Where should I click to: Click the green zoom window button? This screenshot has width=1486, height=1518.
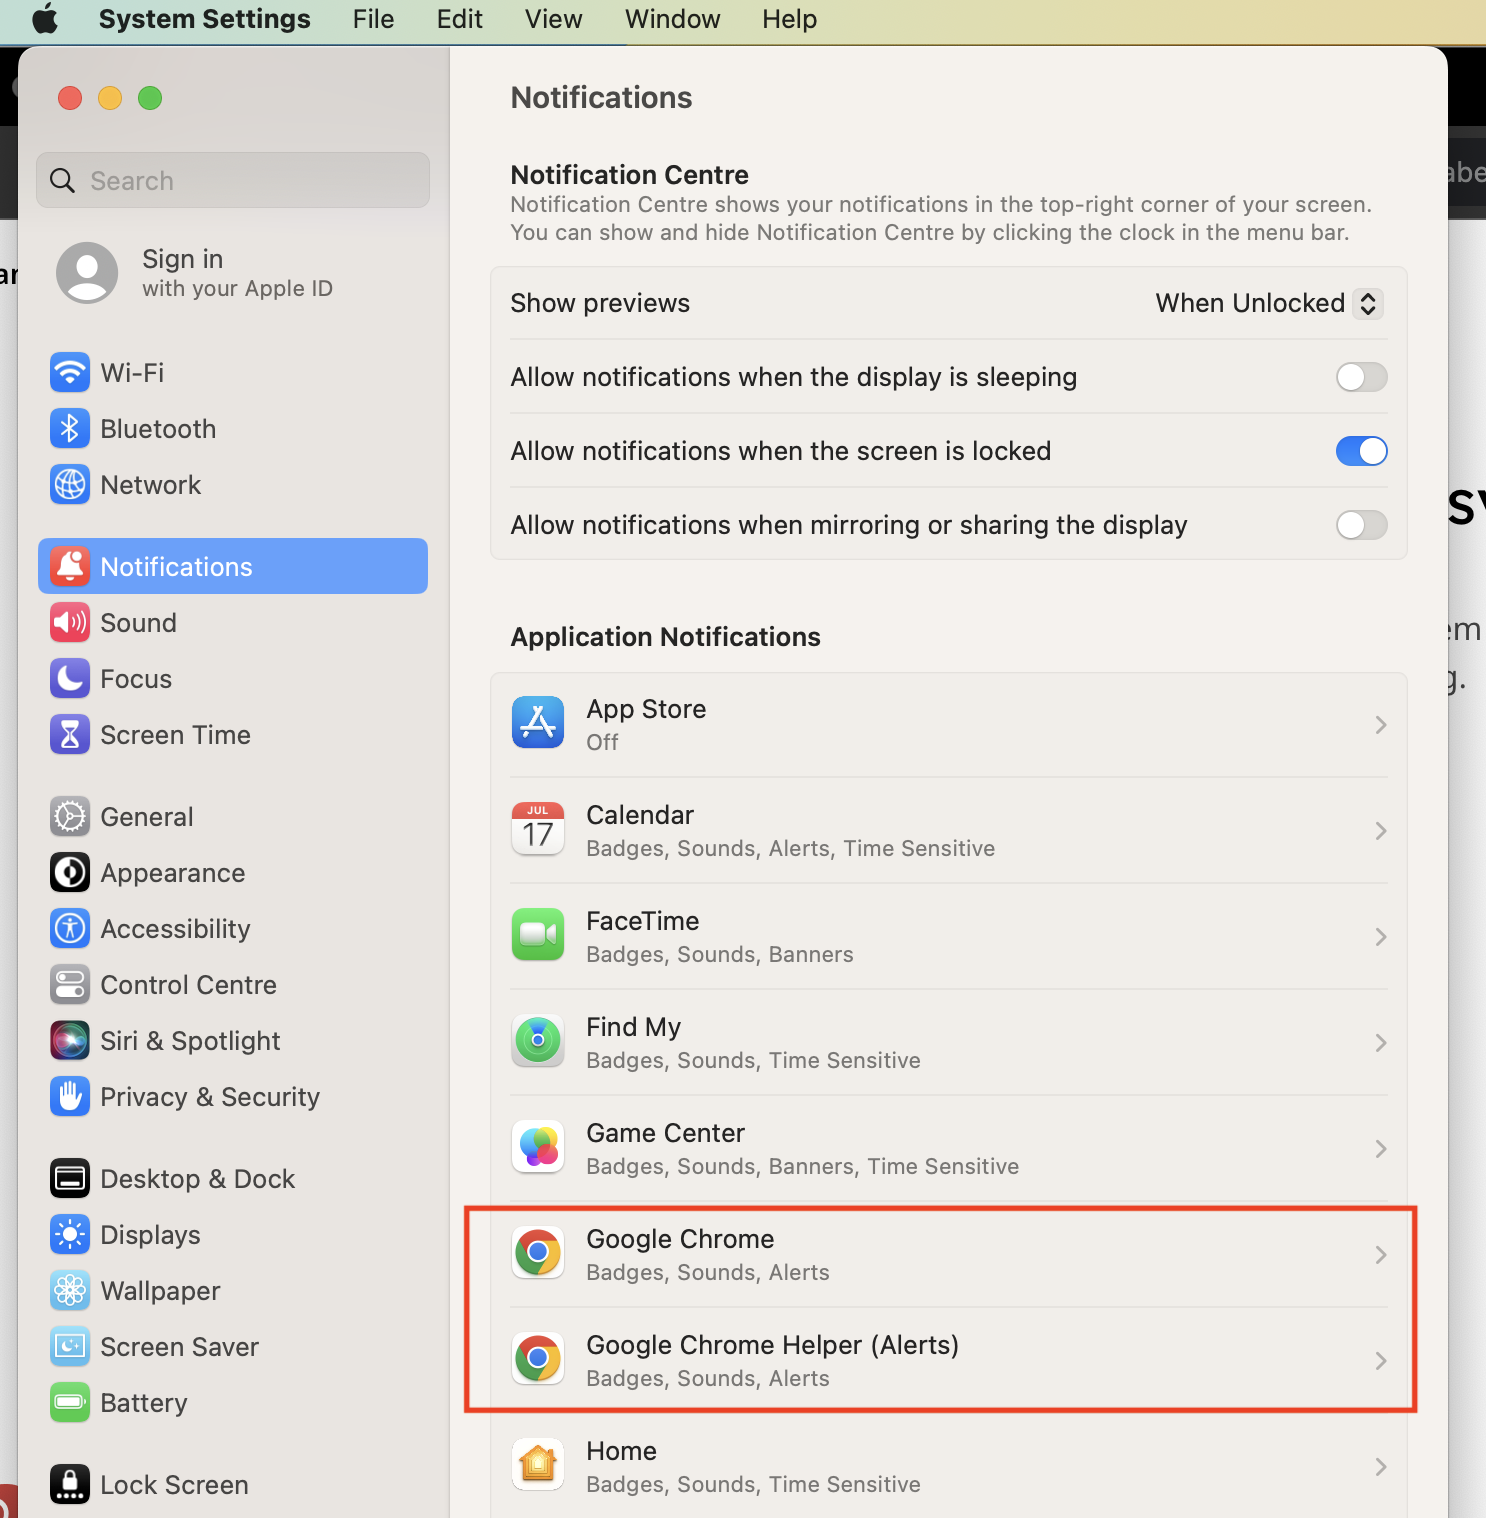(150, 98)
